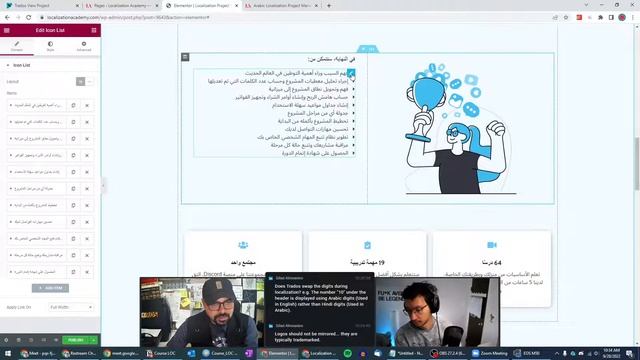Open the Windows Start menu
The height and width of the screenshot is (360, 640).
coord(7,353)
